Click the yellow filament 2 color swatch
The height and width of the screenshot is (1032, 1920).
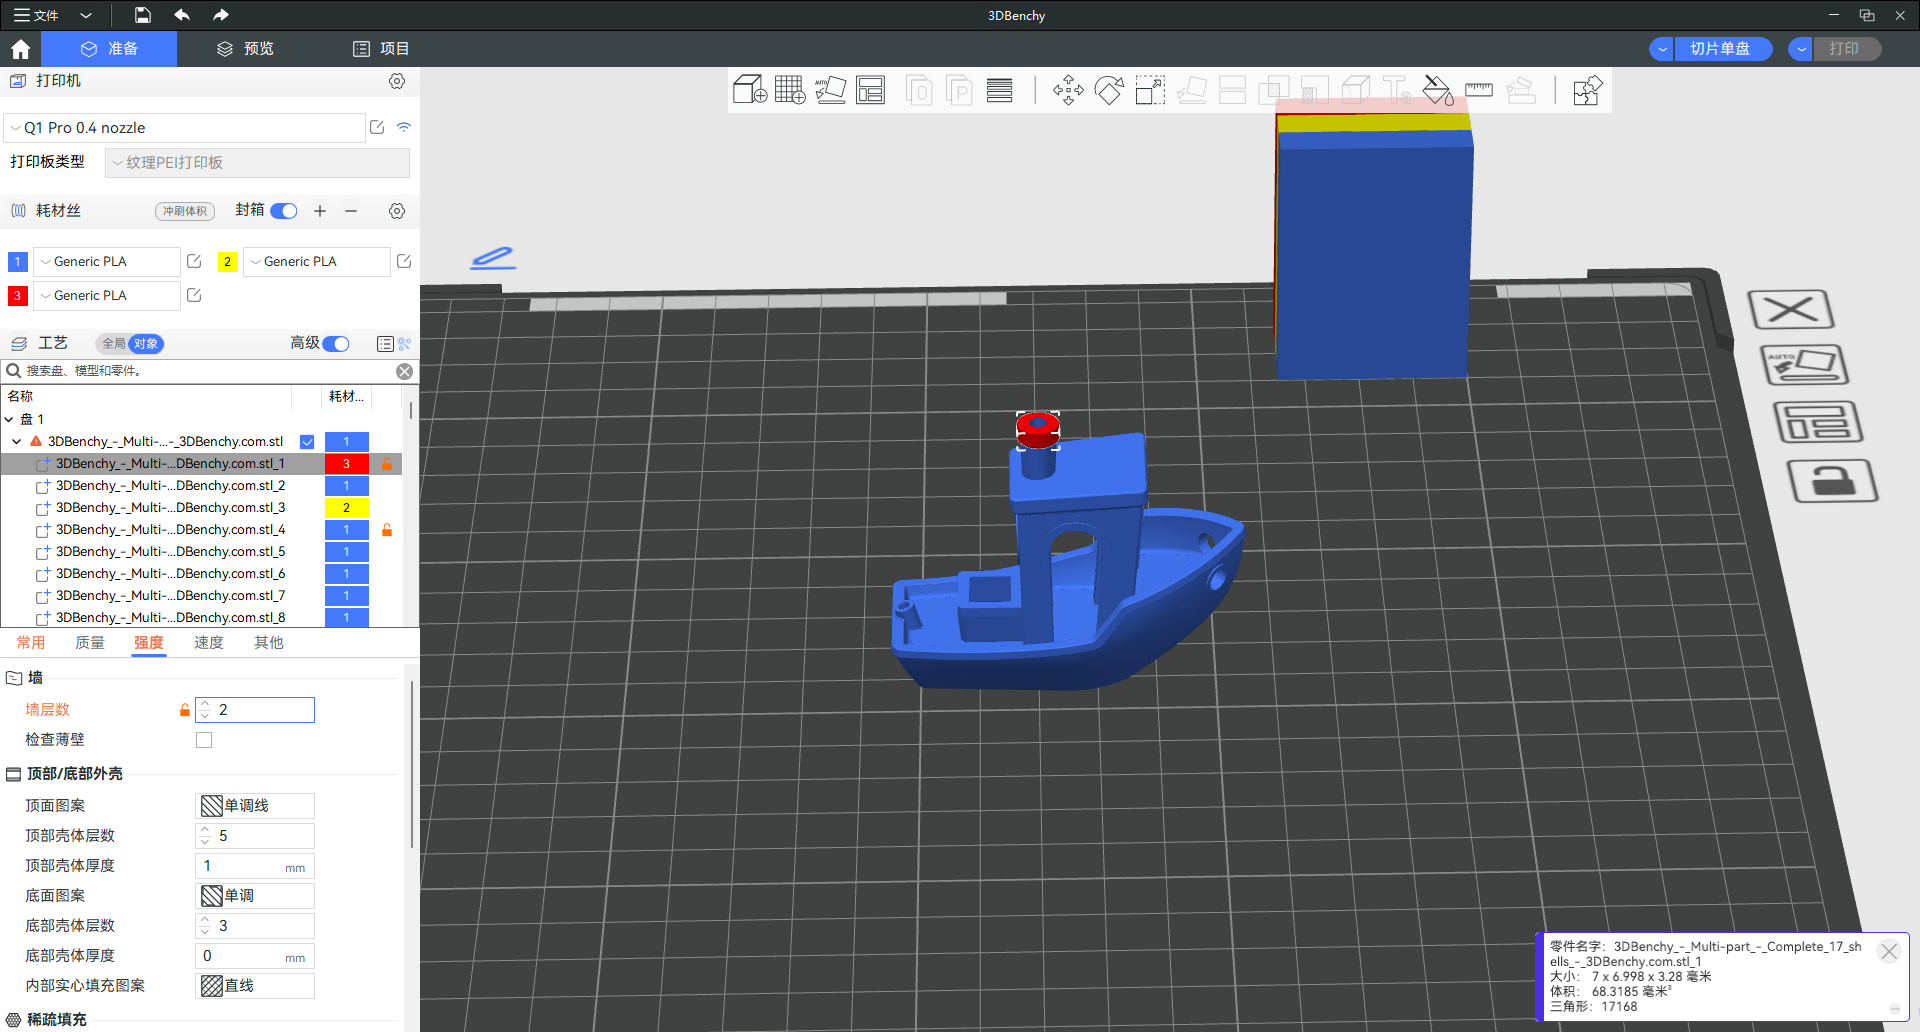tap(228, 262)
